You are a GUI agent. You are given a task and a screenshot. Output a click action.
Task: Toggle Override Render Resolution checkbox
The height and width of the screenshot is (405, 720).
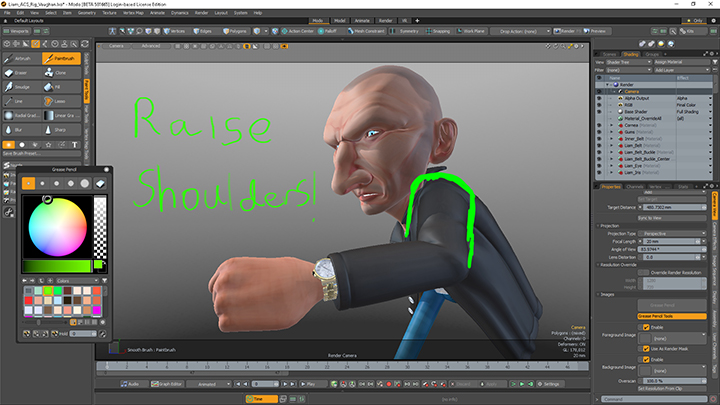pyautogui.click(x=642, y=272)
